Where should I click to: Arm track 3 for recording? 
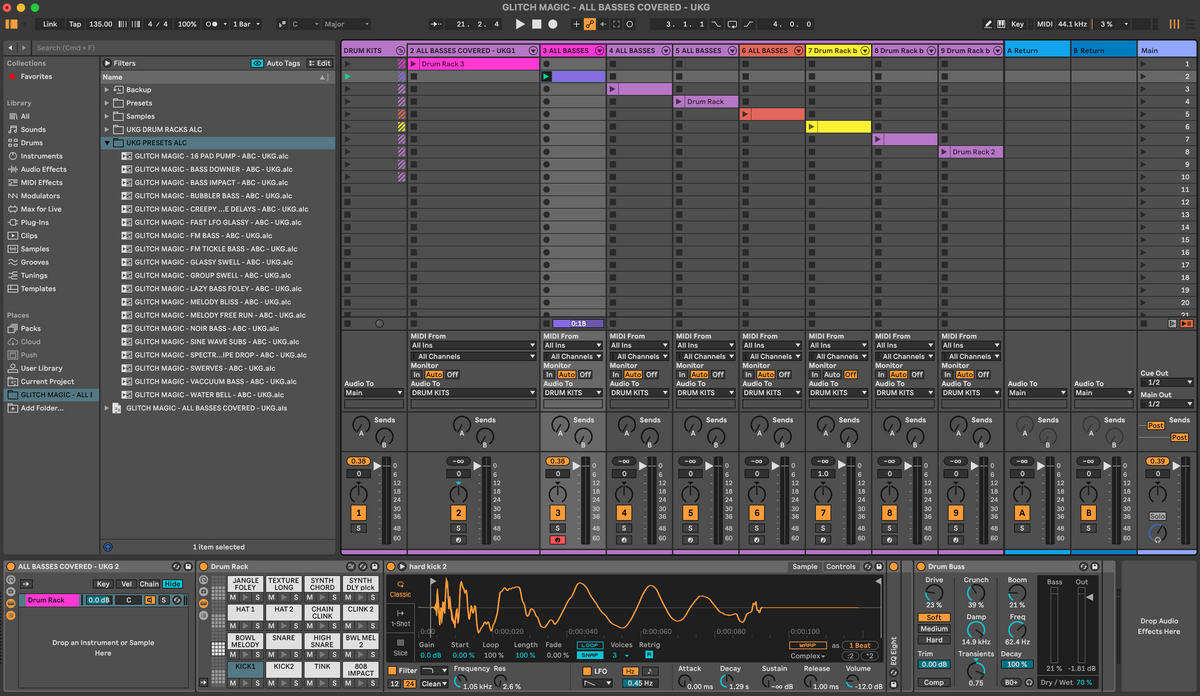pos(557,540)
